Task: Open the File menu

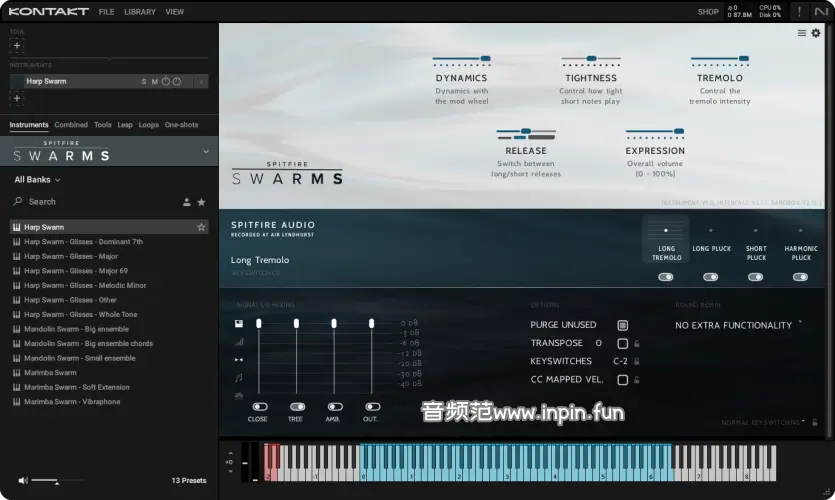Action: click(x=106, y=12)
